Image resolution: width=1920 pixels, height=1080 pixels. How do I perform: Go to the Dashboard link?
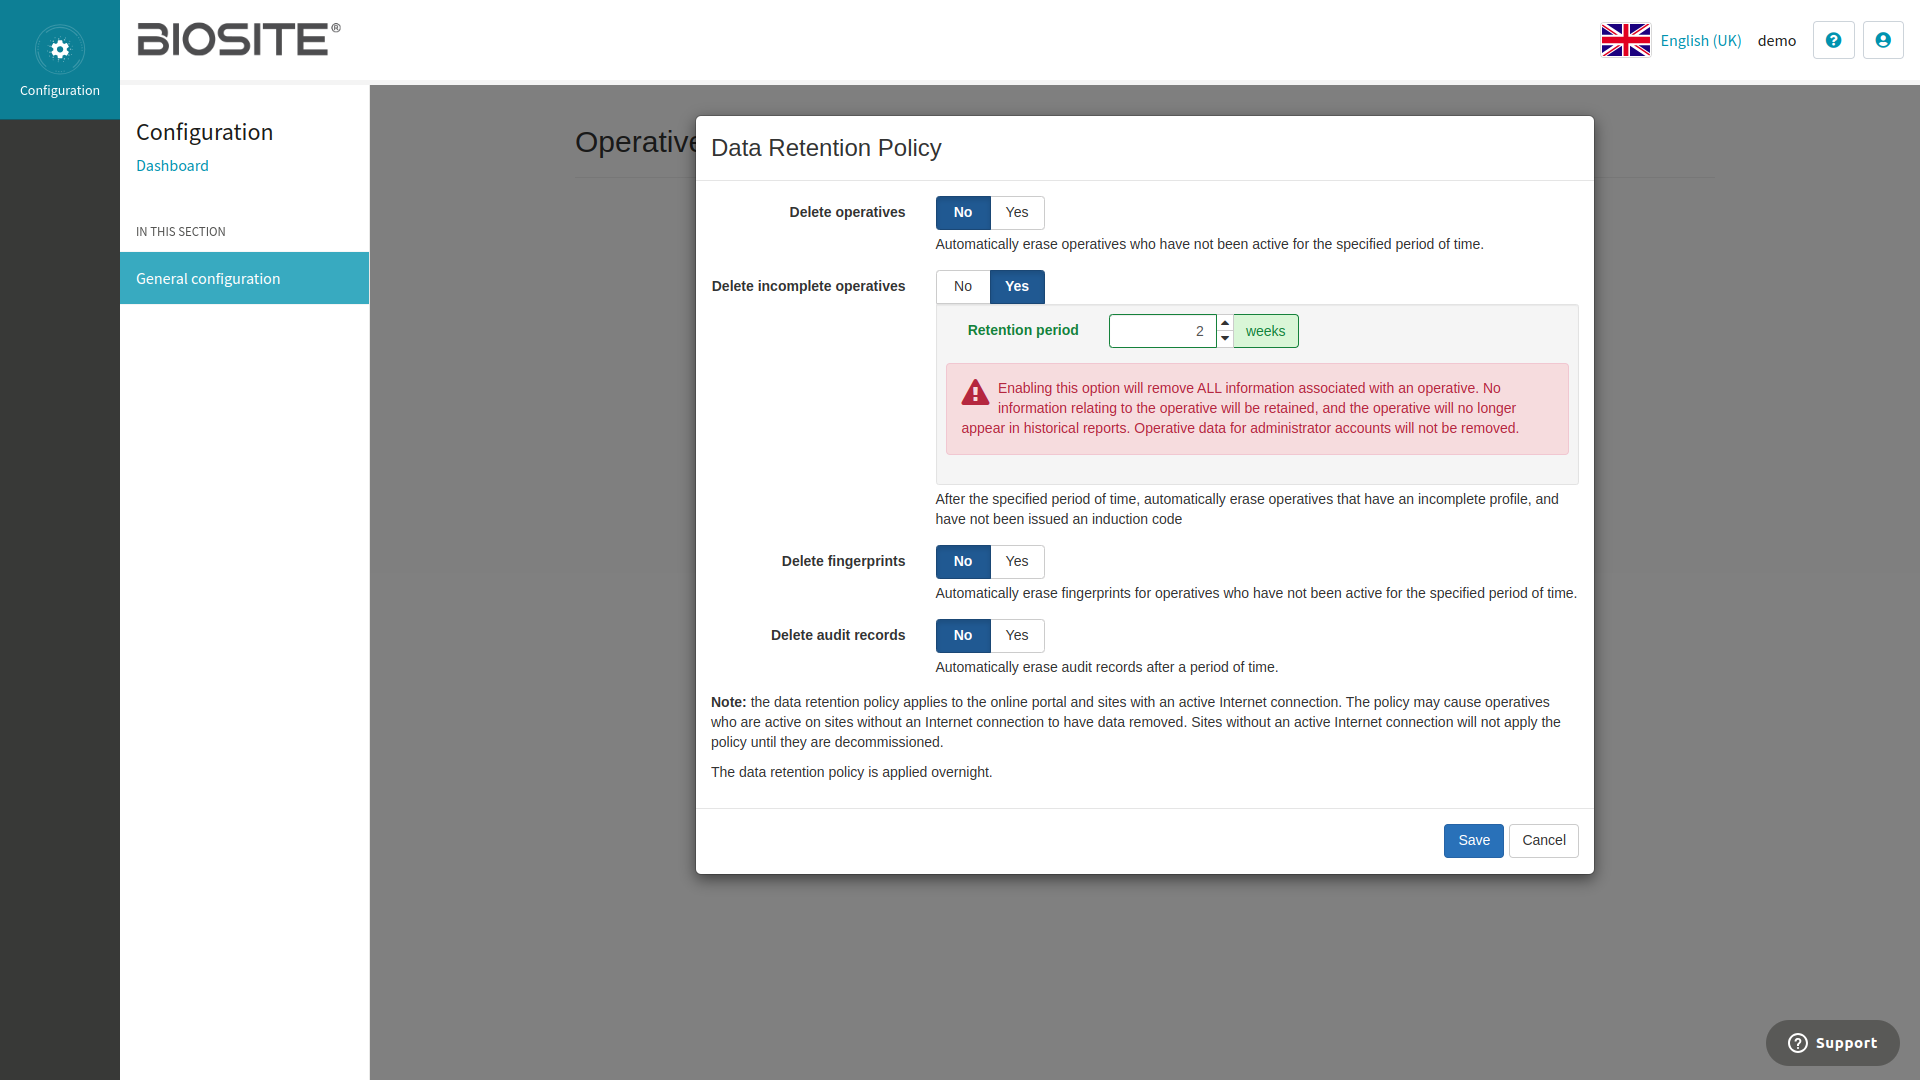(172, 166)
